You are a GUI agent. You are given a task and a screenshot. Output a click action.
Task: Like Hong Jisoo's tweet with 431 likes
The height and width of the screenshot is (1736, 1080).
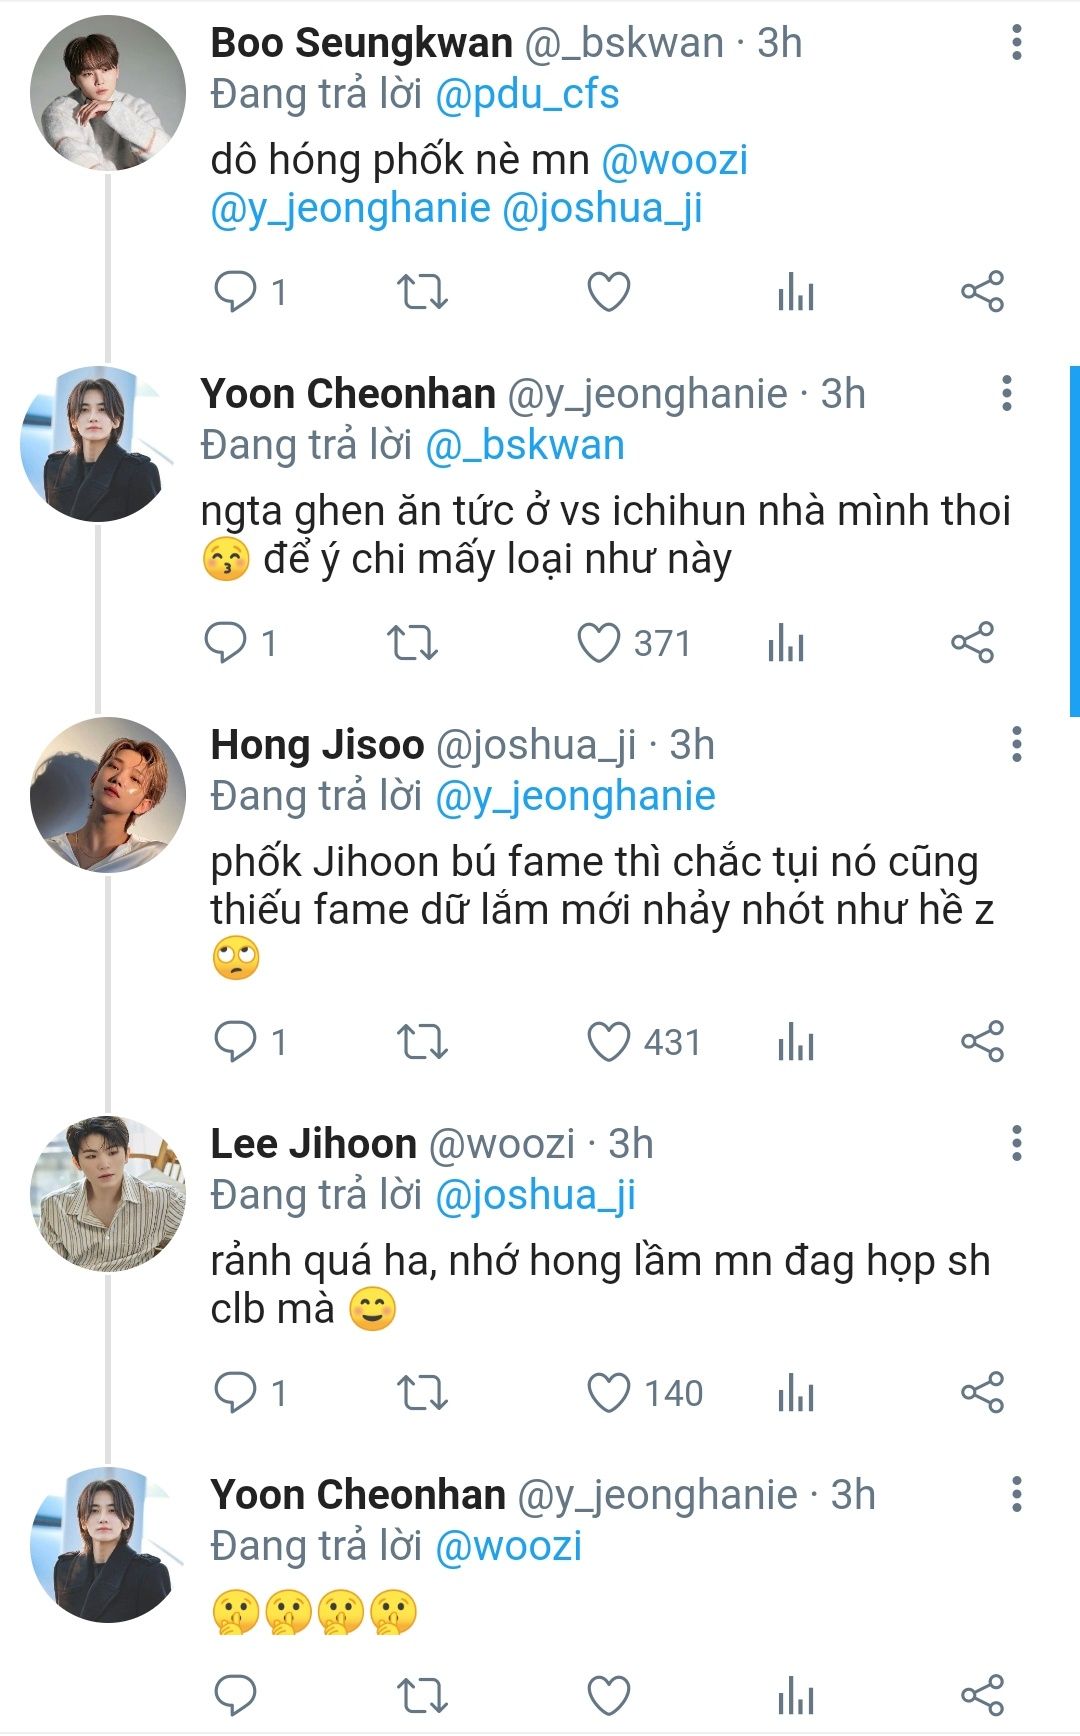pos(608,1042)
